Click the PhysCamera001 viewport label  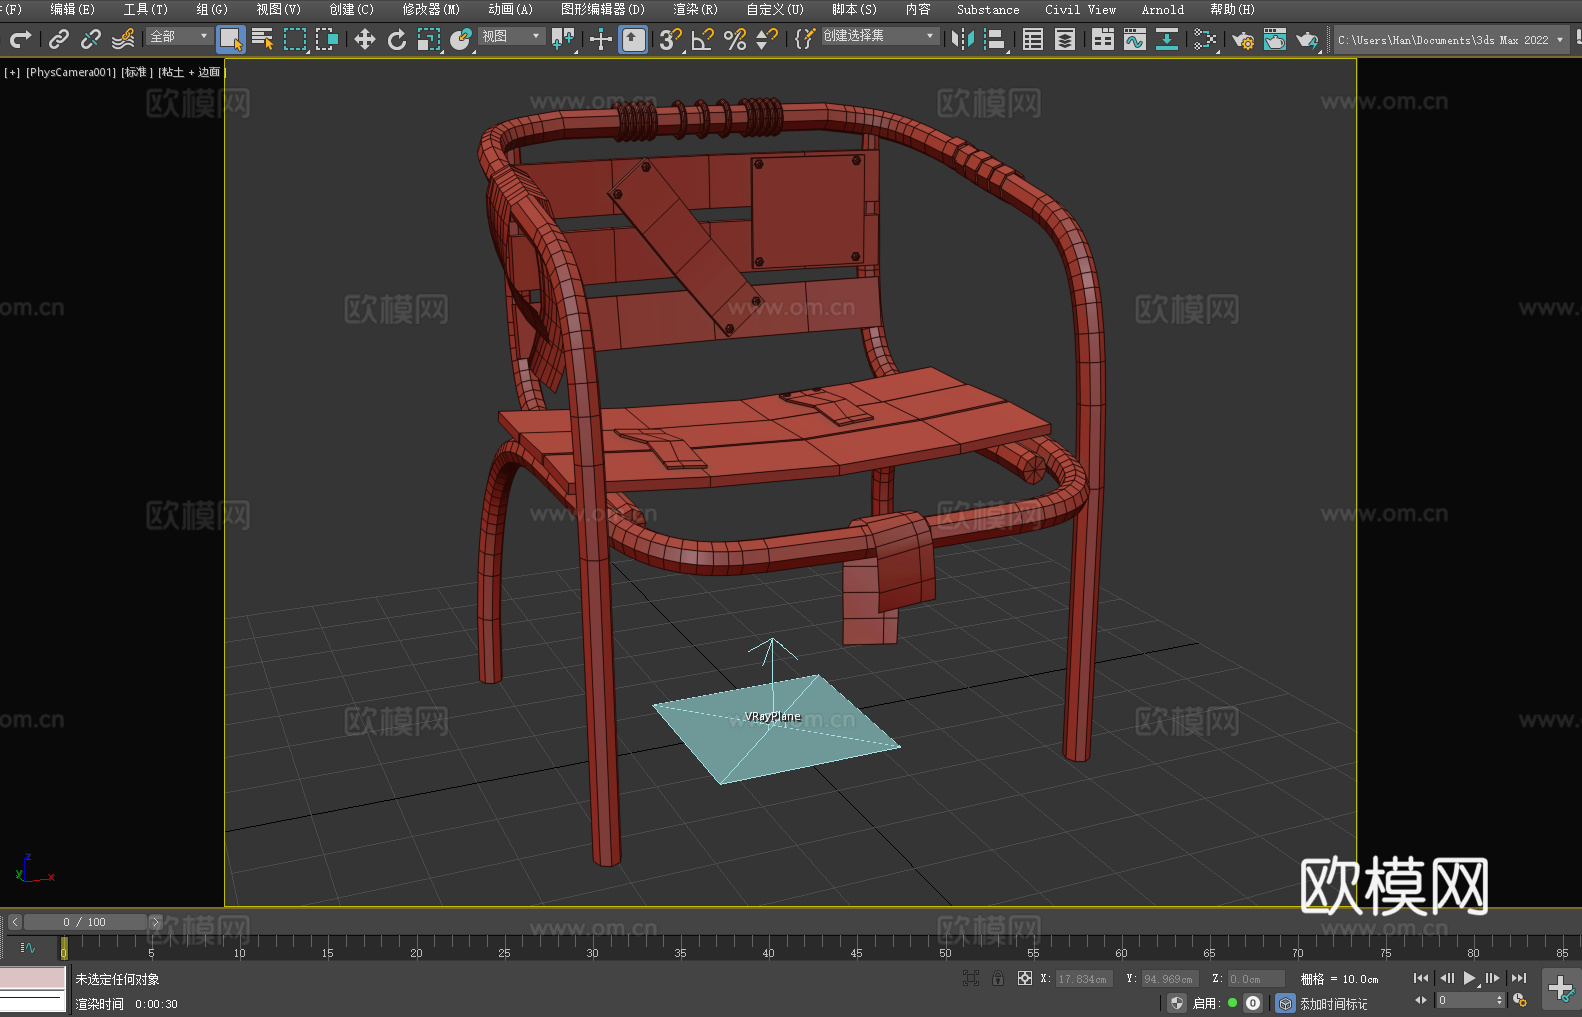(71, 72)
